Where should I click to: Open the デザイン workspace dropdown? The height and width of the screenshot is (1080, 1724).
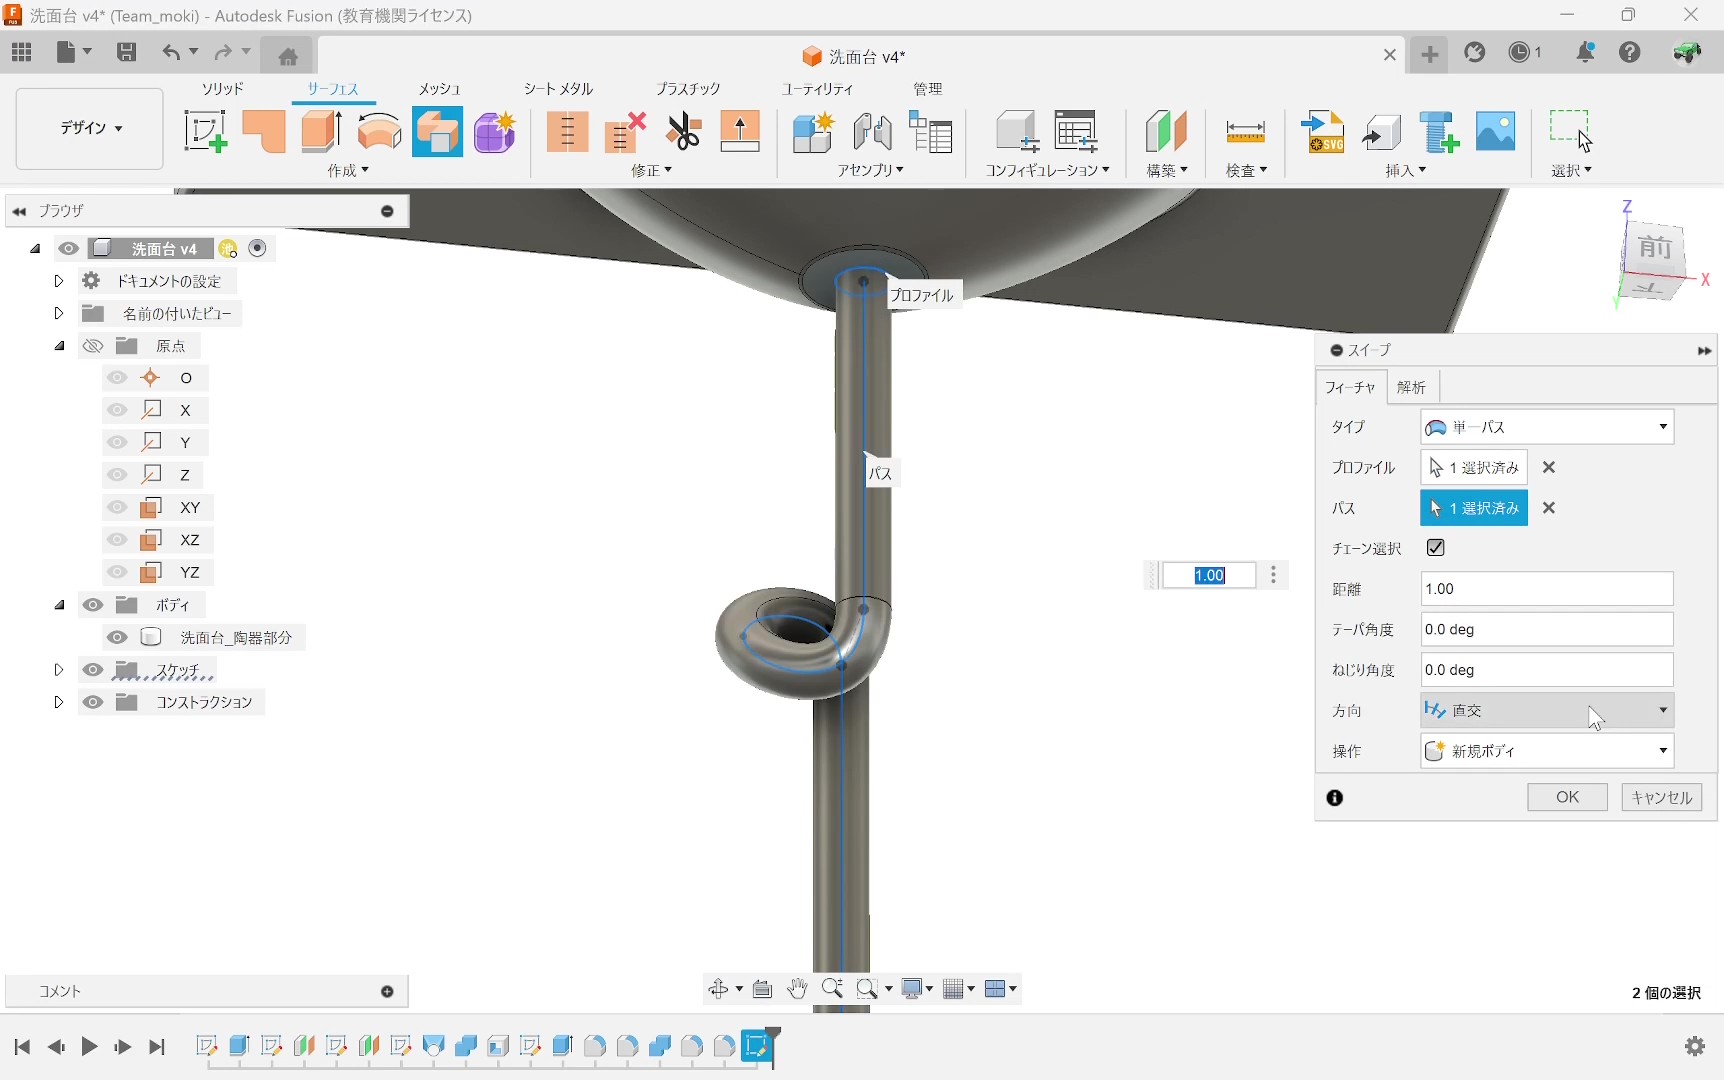click(x=90, y=128)
